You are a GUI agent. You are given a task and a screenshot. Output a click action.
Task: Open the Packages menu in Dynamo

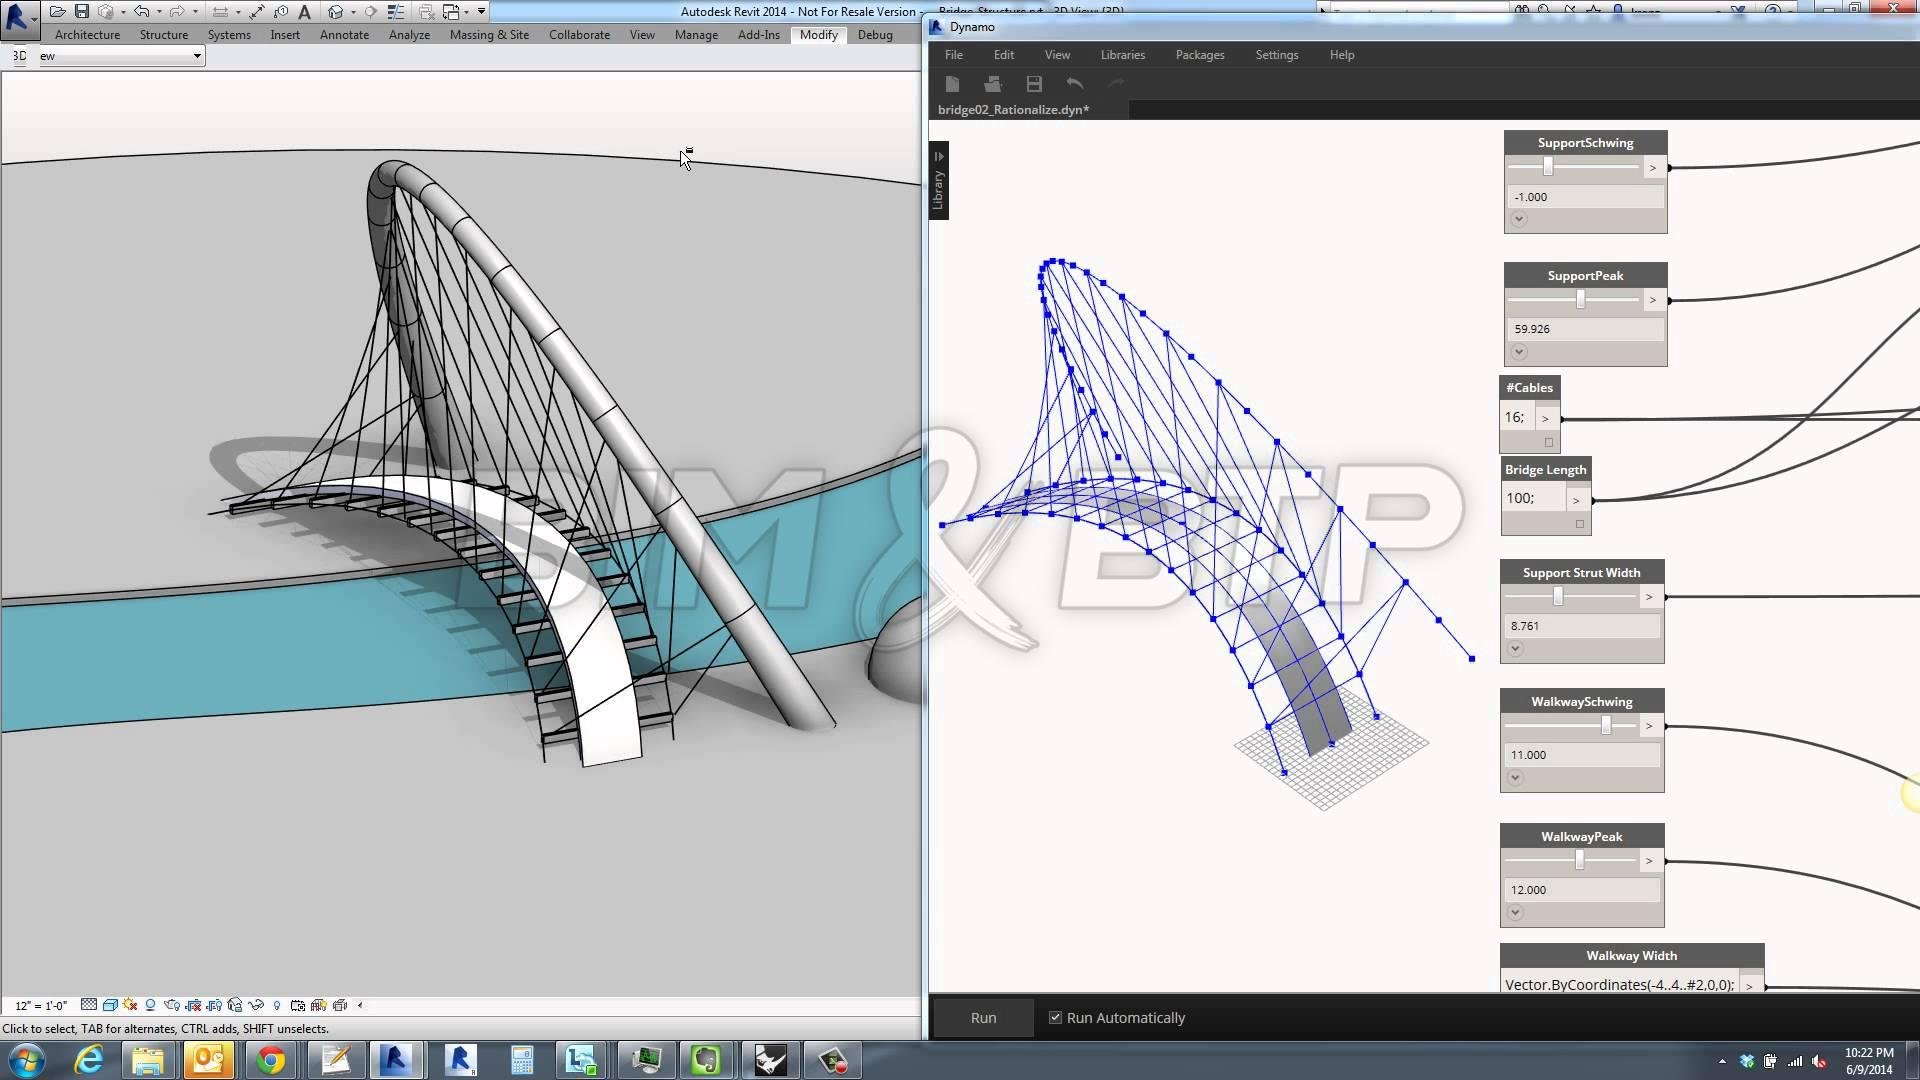(1199, 55)
